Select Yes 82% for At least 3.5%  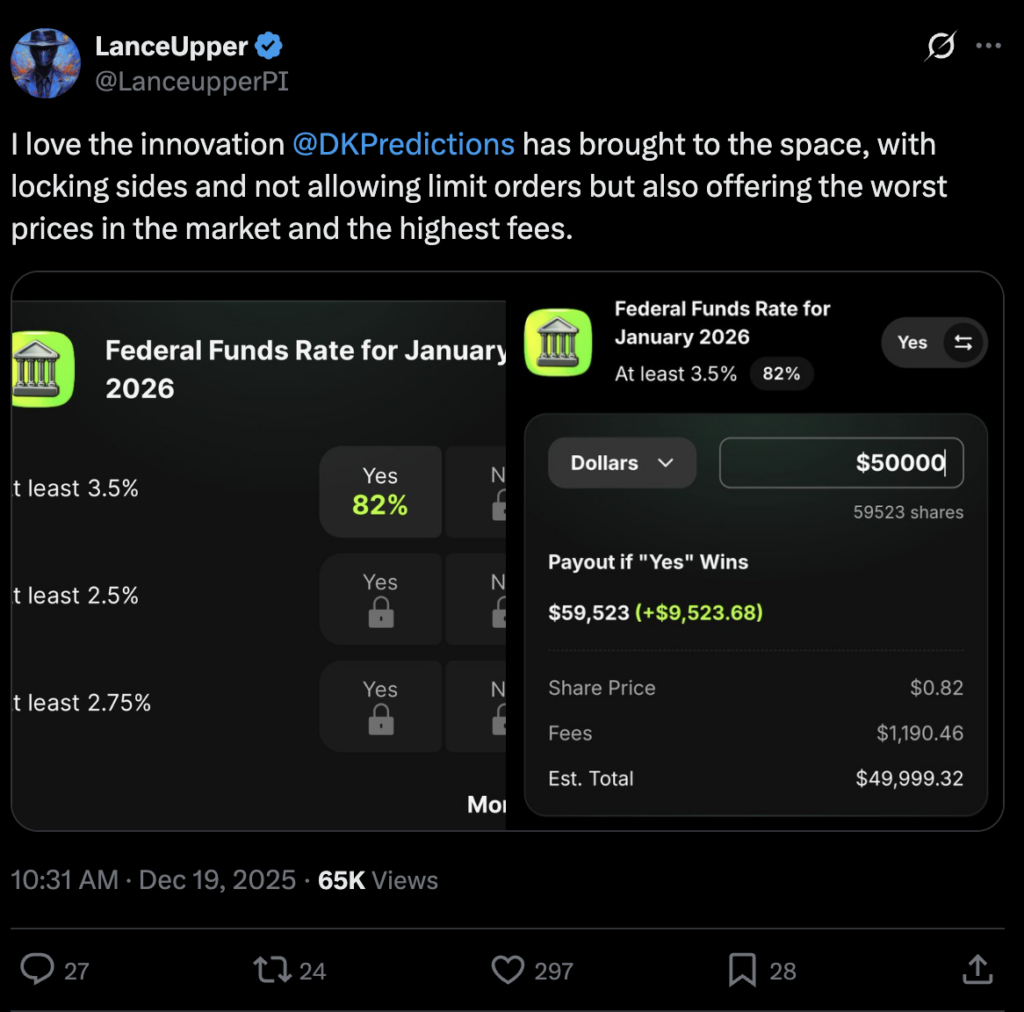click(380, 491)
